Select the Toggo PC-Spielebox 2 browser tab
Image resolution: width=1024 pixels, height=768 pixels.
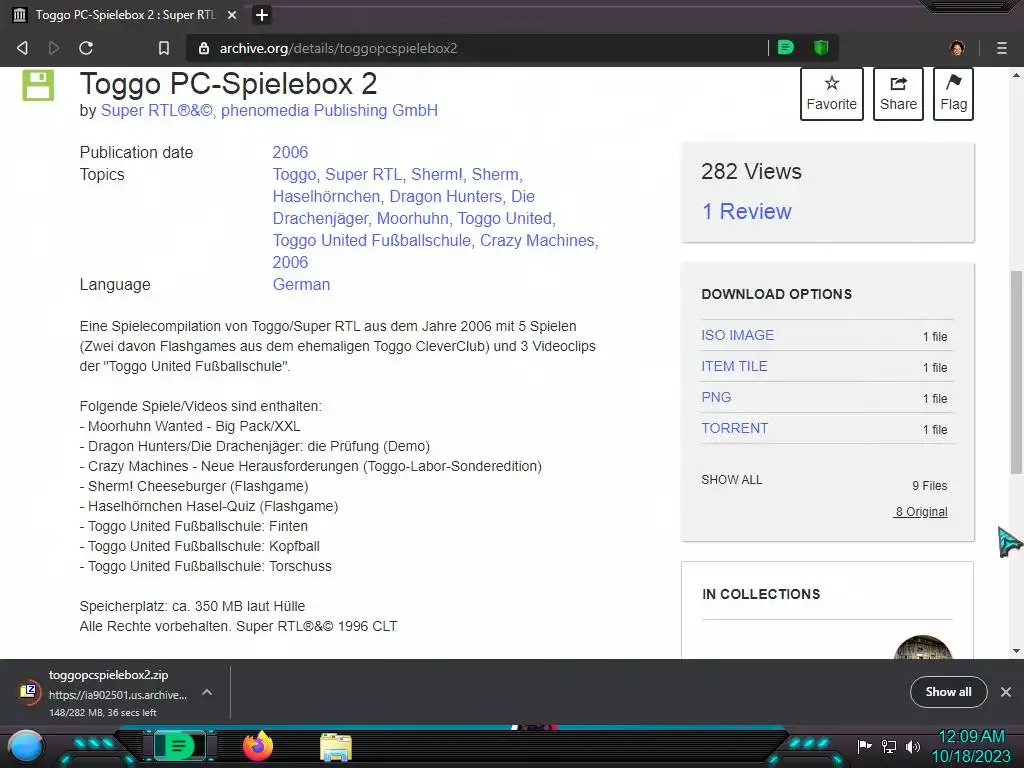[x=124, y=14]
